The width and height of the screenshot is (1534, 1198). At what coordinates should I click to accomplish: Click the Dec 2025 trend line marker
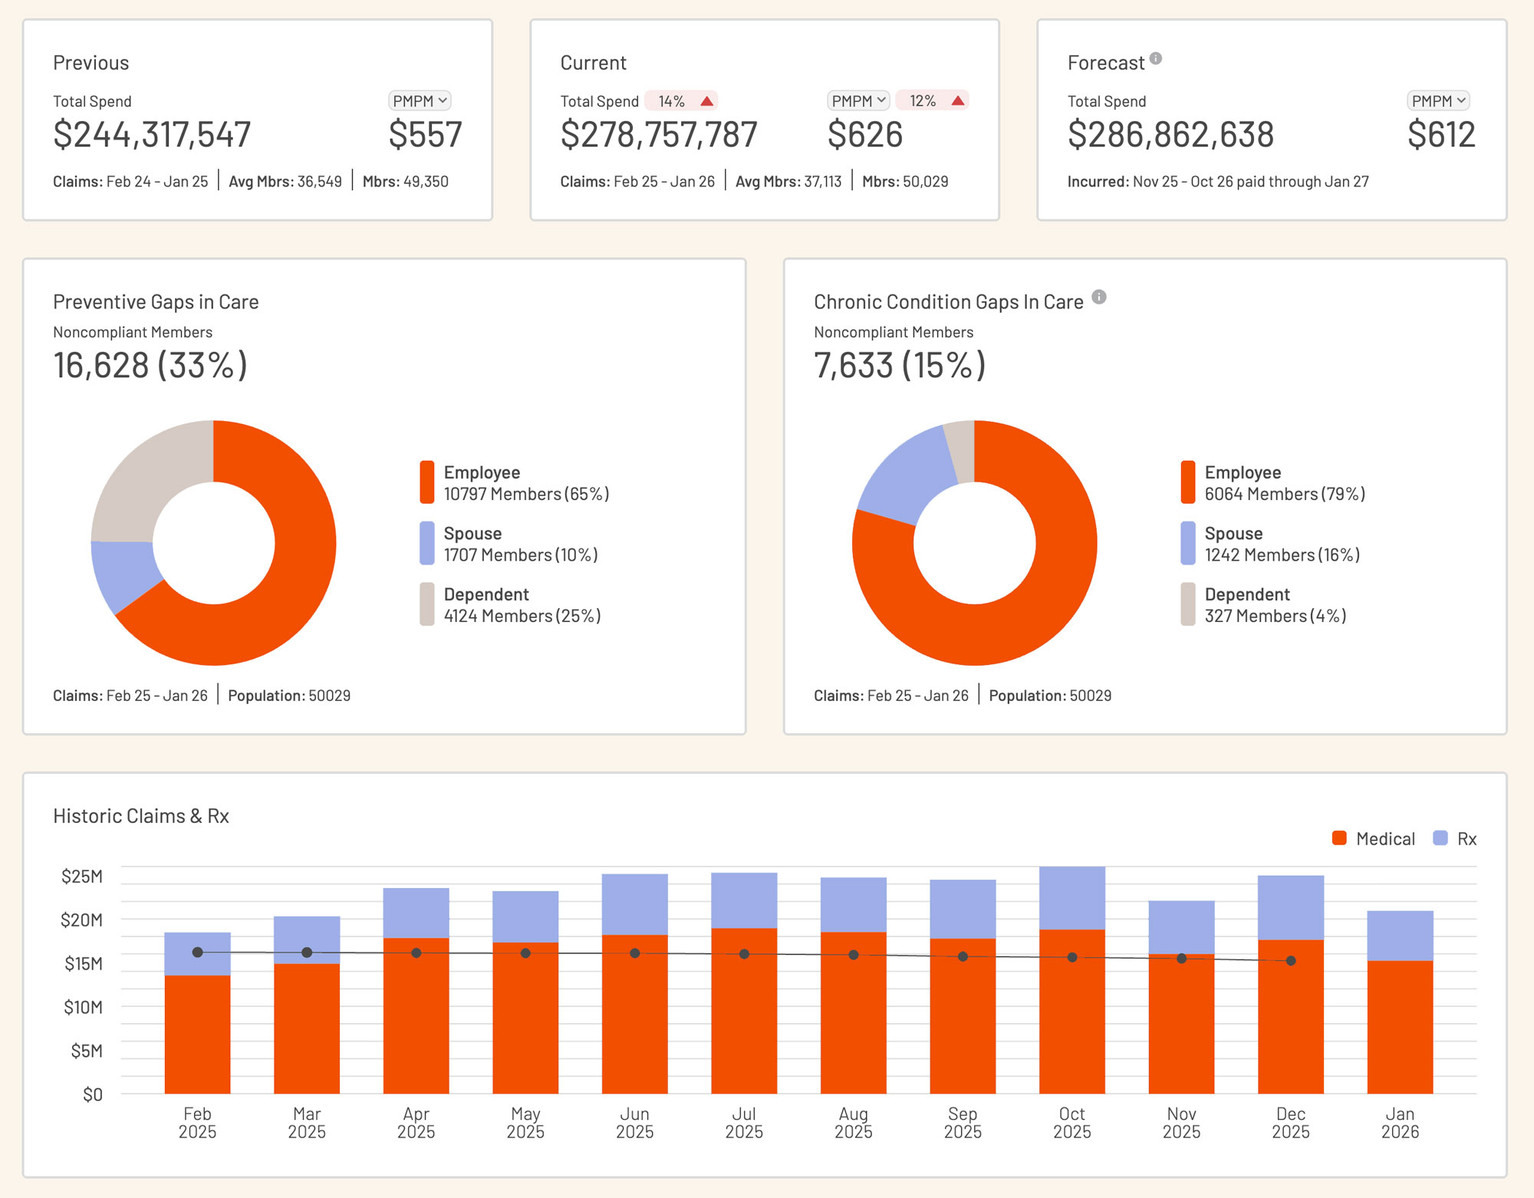click(1291, 960)
